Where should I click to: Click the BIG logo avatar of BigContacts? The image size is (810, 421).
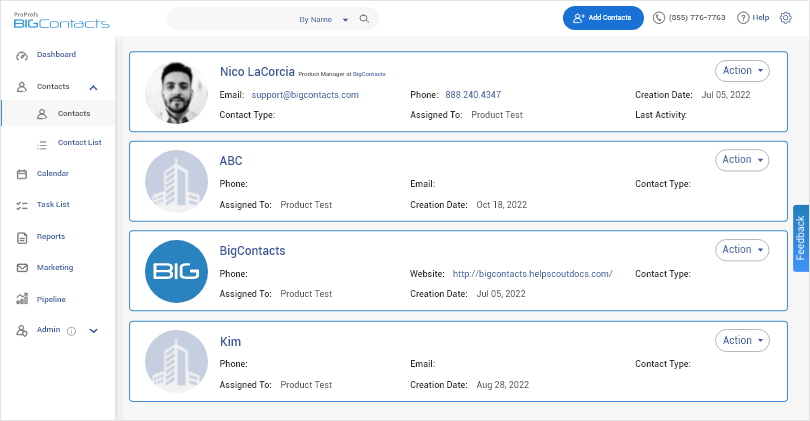click(x=176, y=271)
